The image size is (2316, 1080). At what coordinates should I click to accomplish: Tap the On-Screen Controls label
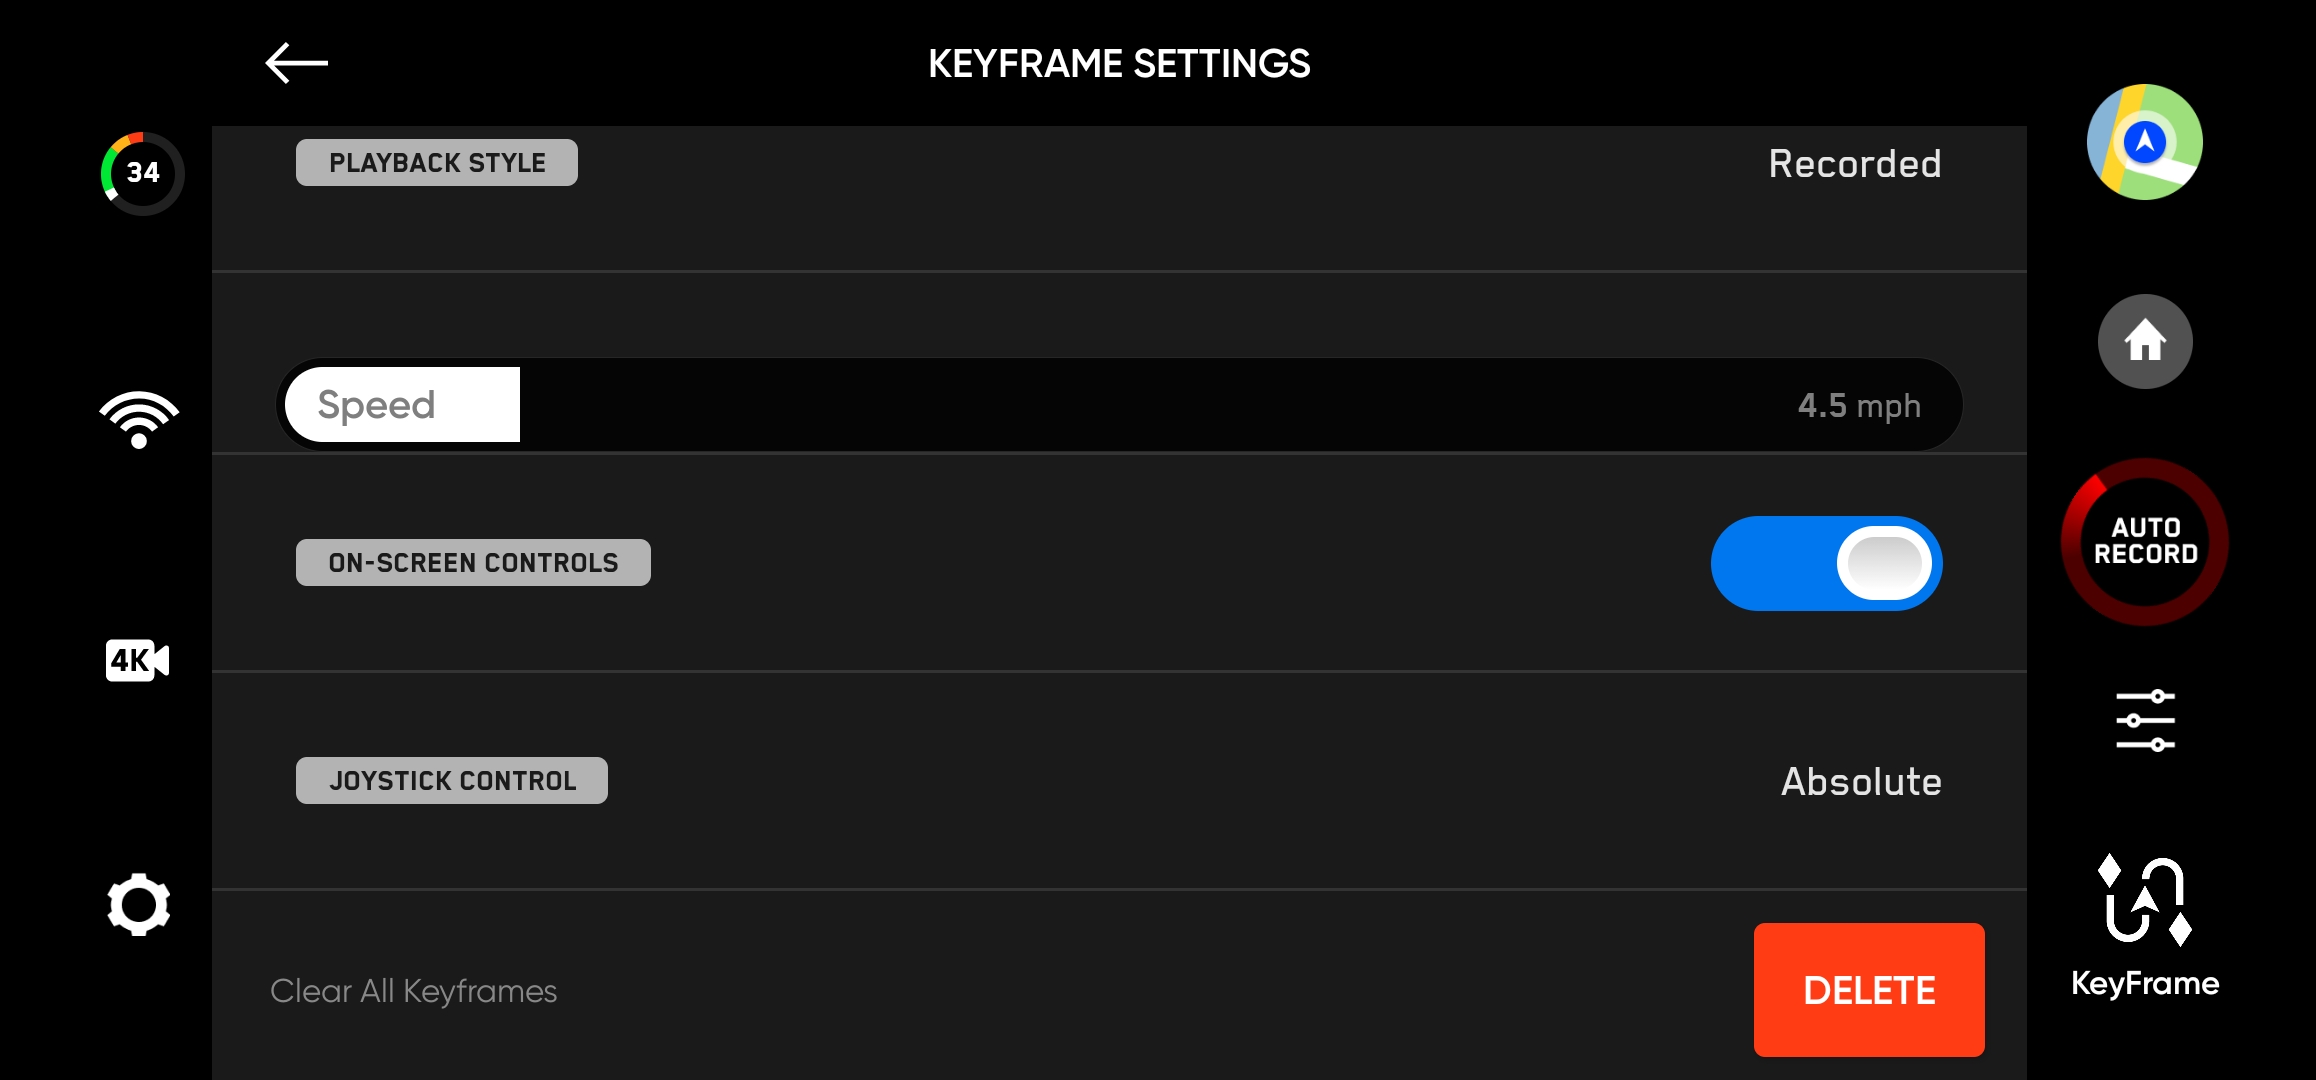click(x=473, y=561)
